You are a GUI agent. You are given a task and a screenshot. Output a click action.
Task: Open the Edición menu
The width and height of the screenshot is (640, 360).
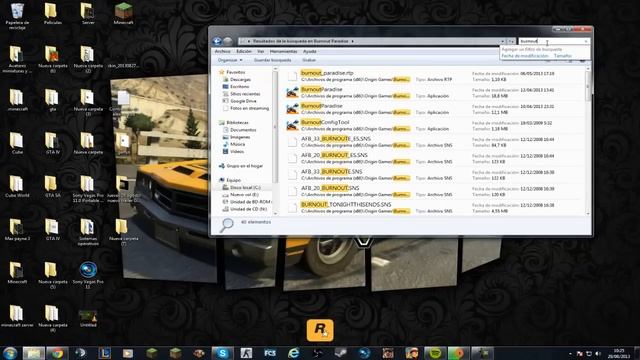click(x=244, y=51)
